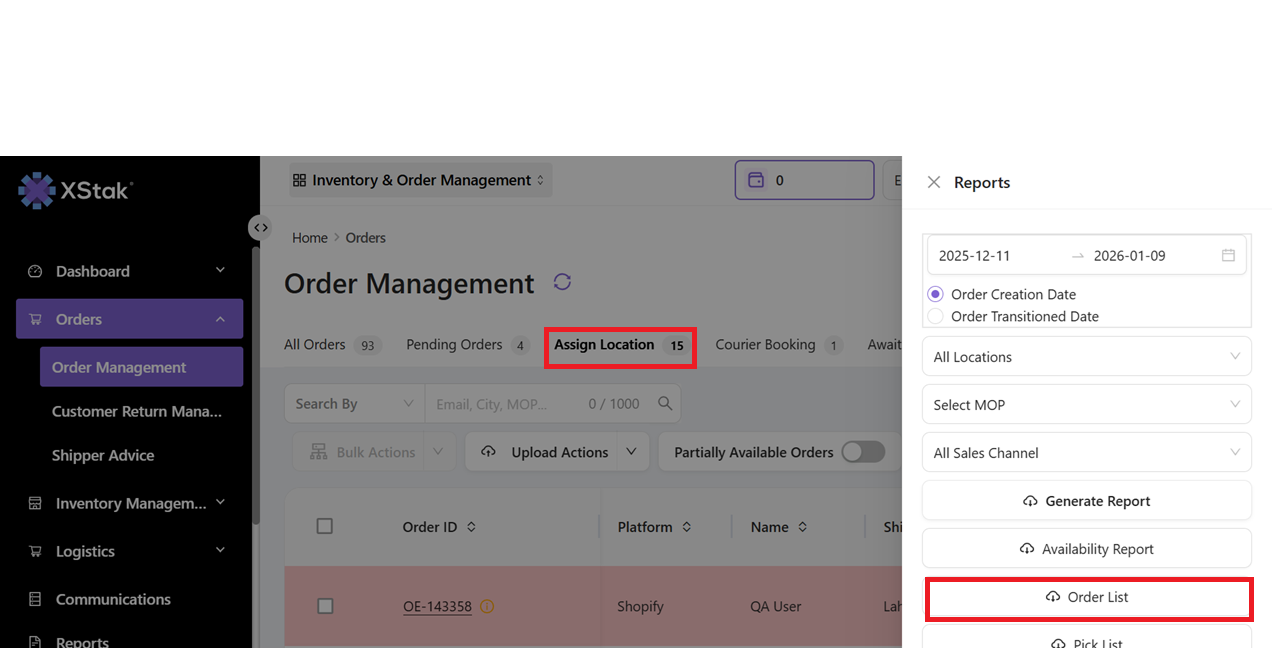Select Order Transitioned Date radio button
The image size is (1272, 648).
(936, 316)
